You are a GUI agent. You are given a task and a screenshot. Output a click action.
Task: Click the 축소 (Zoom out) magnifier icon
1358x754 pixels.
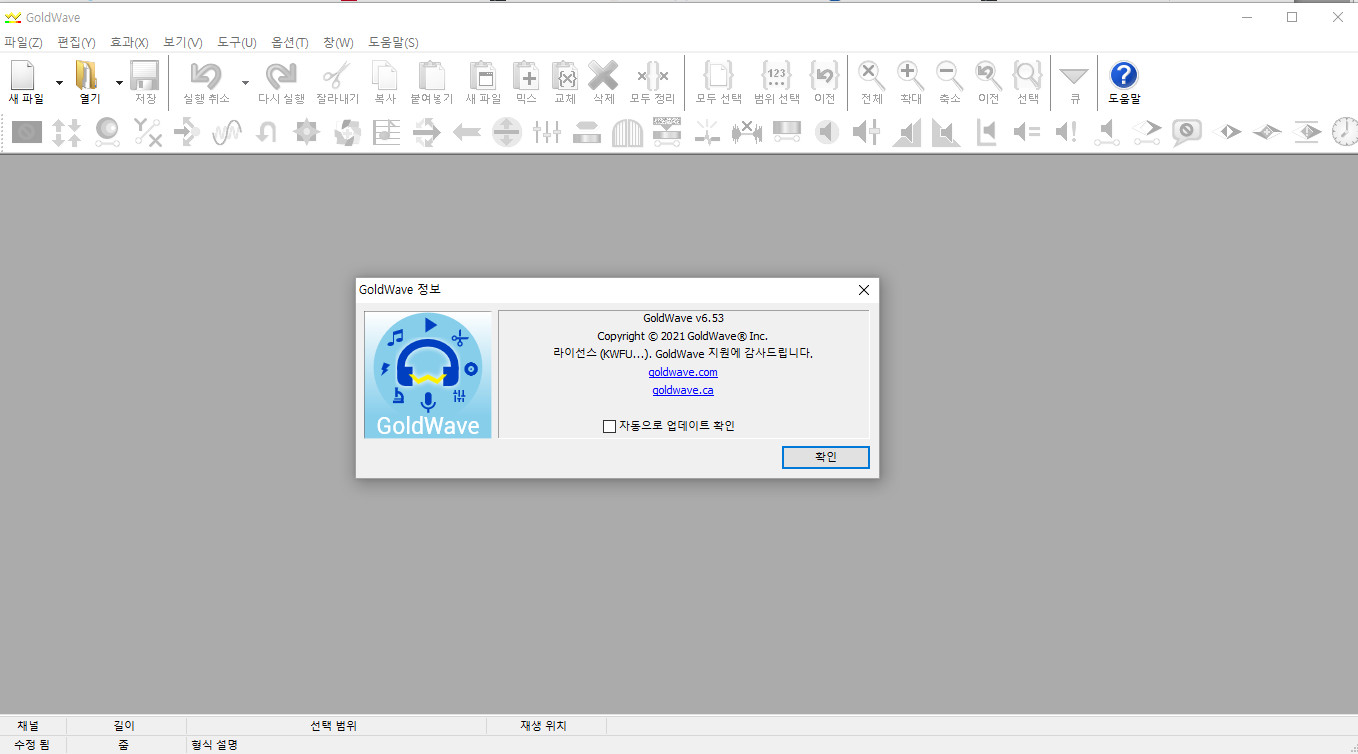949,75
